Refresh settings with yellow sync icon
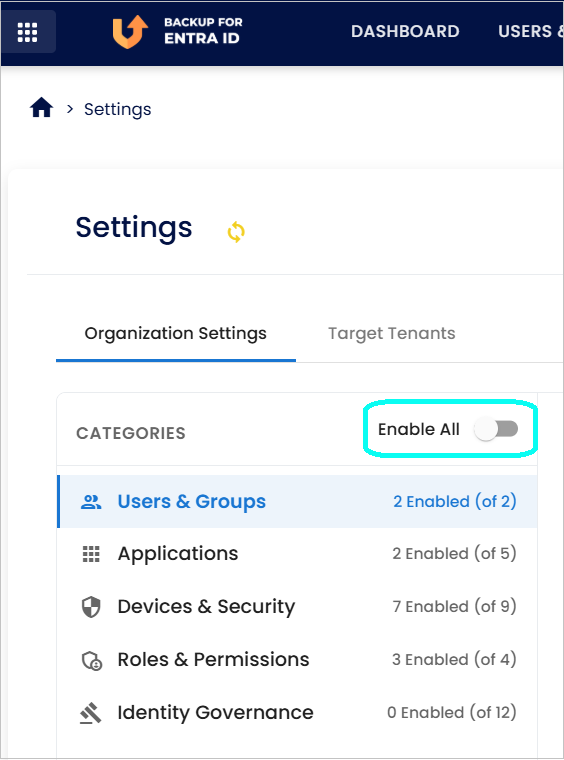This screenshot has width=564, height=760. [x=236, y=232]
